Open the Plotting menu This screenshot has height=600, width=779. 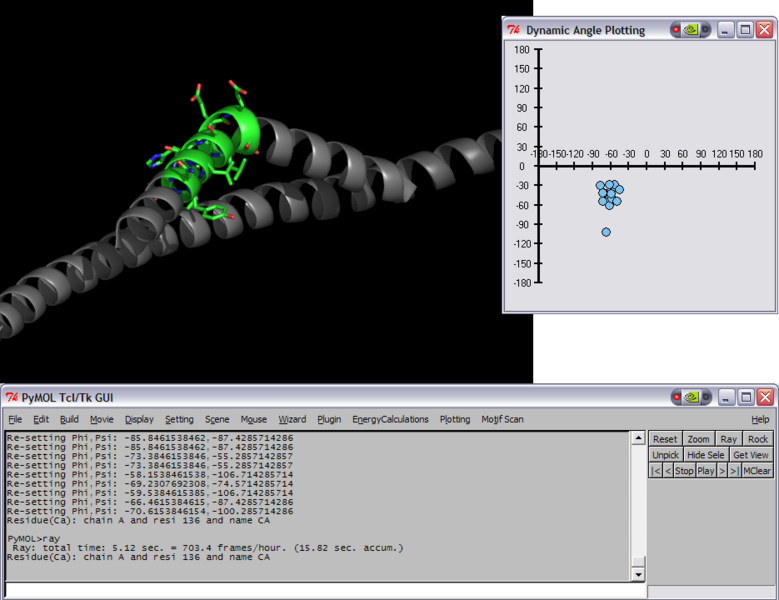pos(454,419)
